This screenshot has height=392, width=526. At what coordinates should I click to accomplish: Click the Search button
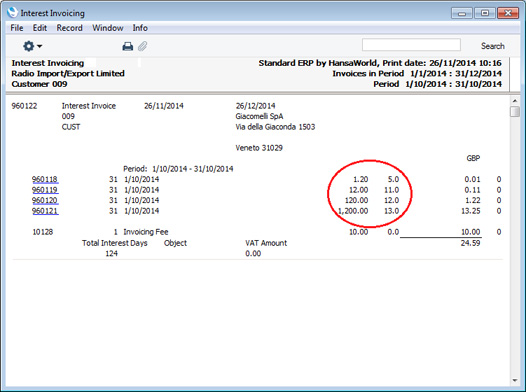click(x=492, y=46)
